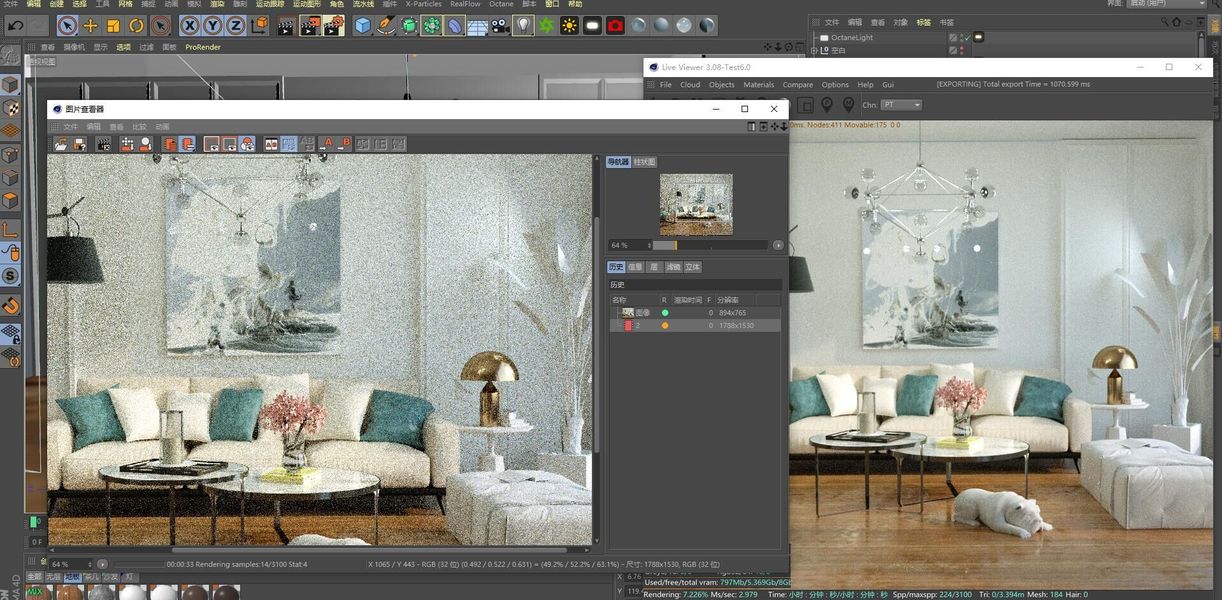The height and width of the screenshot is (600, 1222).
Task: Open Octane Live Viewer gear icon
Action: point(546,25)
